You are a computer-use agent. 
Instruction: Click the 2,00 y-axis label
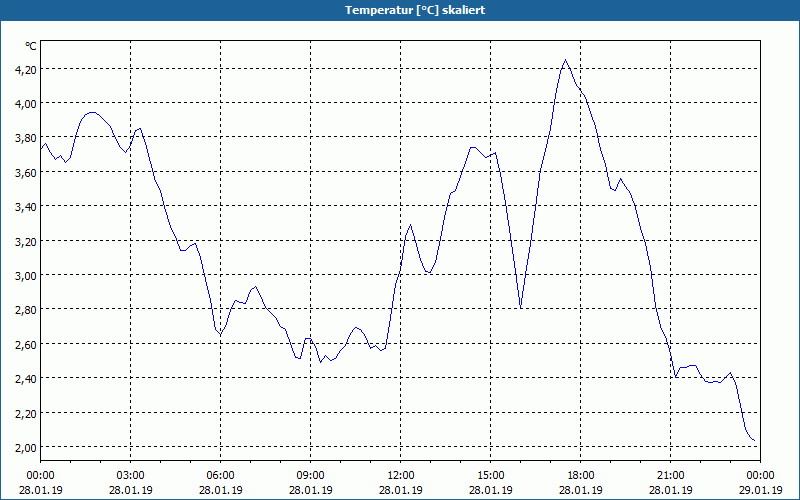point(26,447)
